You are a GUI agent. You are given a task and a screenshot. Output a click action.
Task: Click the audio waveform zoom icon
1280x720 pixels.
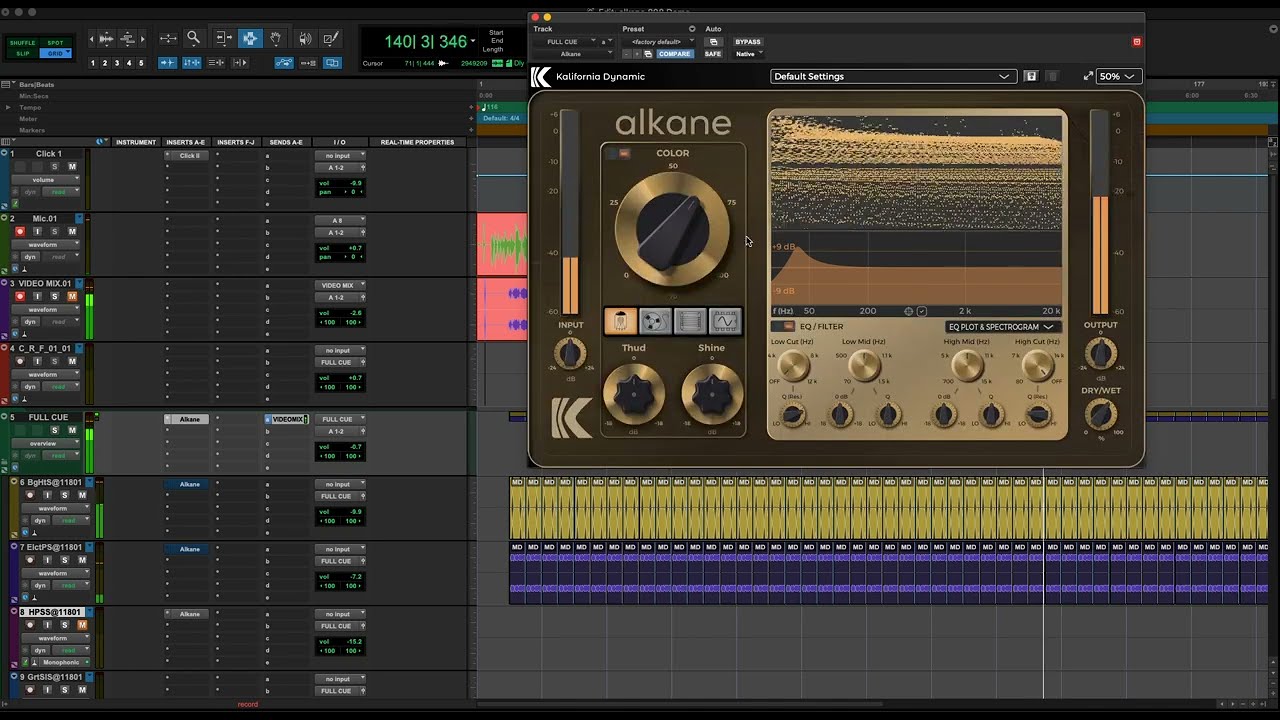(104, 39)
